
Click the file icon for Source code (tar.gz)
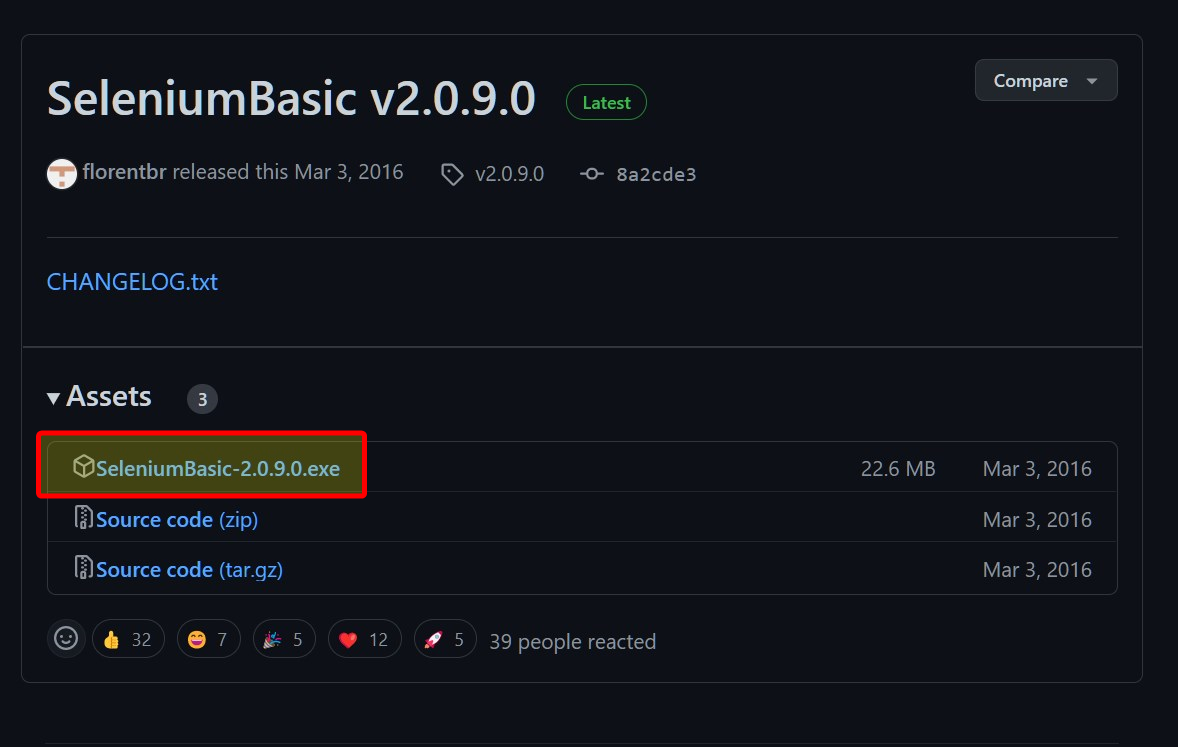(x=83, y=567)
